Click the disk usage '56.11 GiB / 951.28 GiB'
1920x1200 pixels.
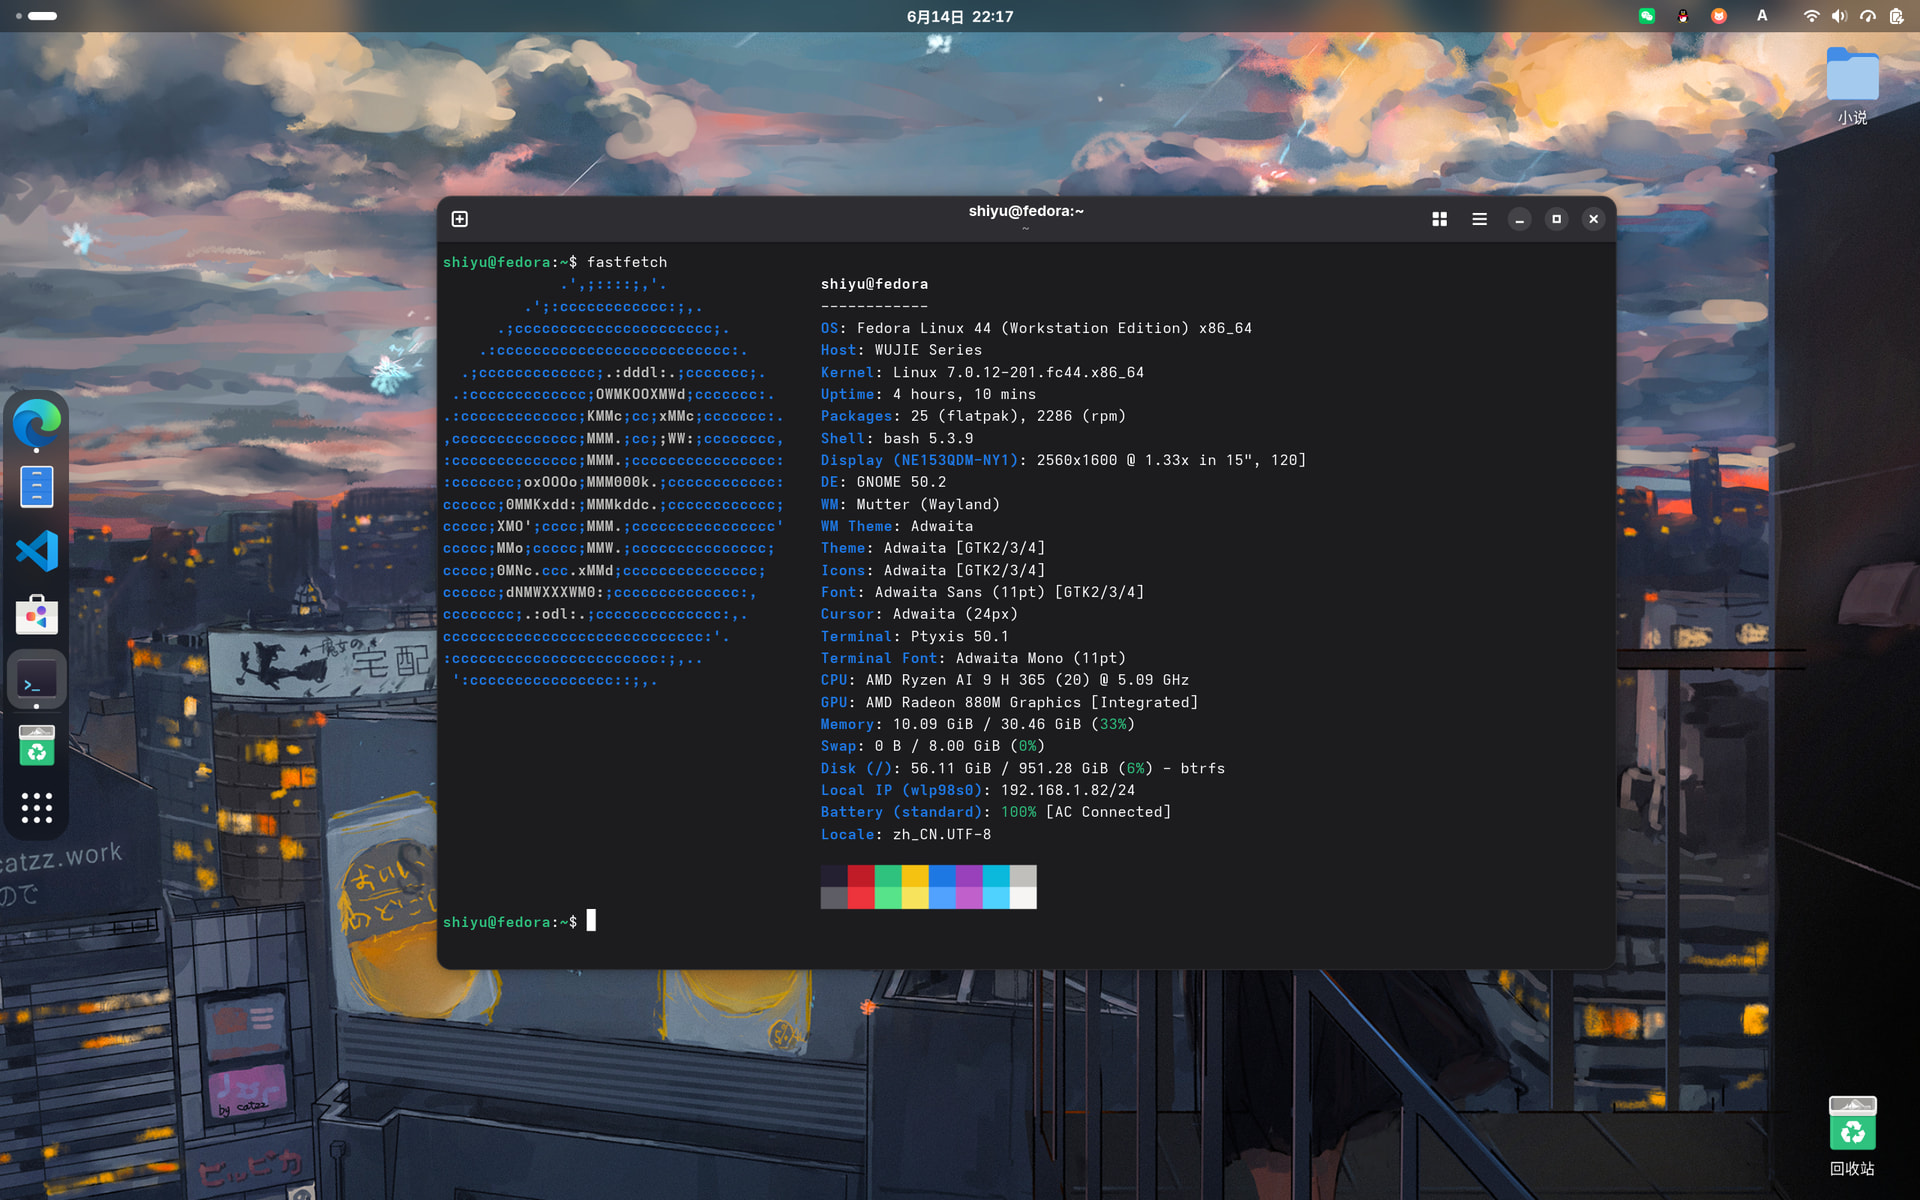pyautogui.click(x=1009, y=768)
